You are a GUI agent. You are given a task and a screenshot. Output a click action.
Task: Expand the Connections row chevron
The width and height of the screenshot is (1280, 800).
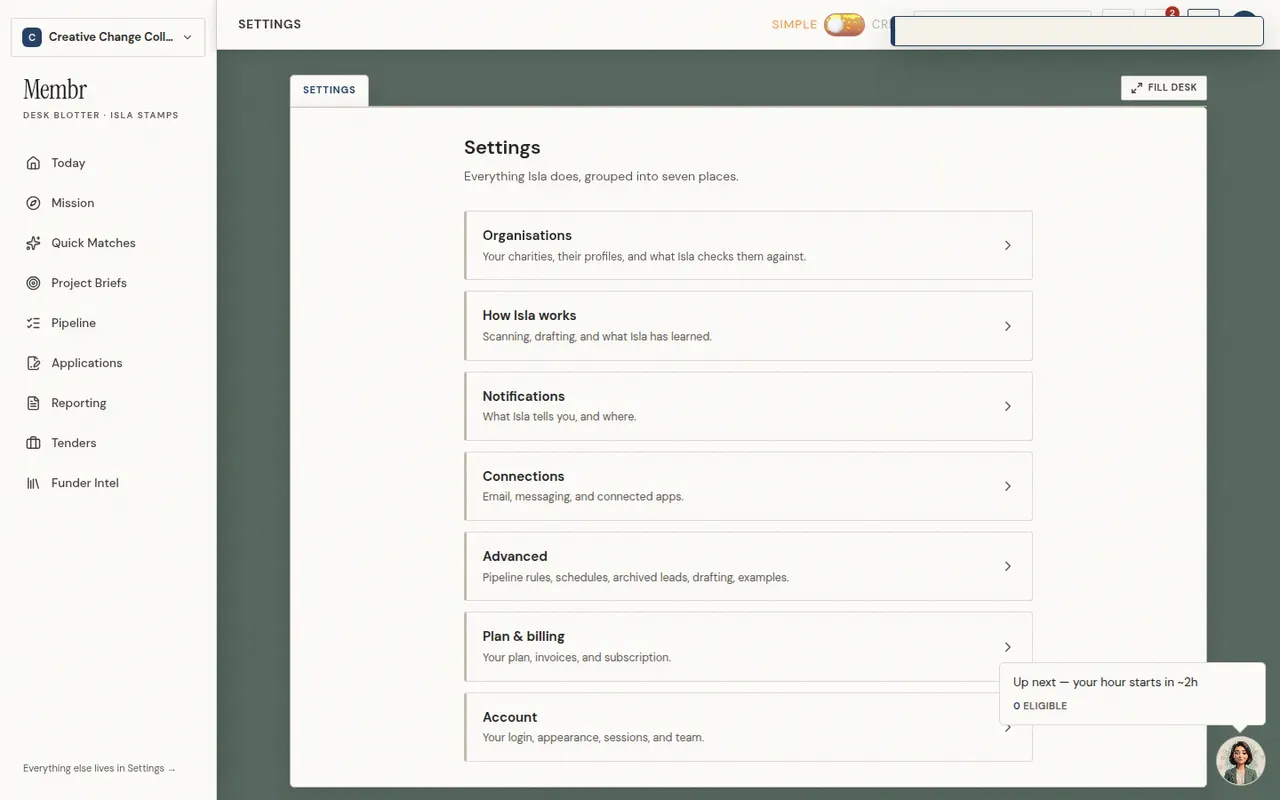[x=1007, y=486]
